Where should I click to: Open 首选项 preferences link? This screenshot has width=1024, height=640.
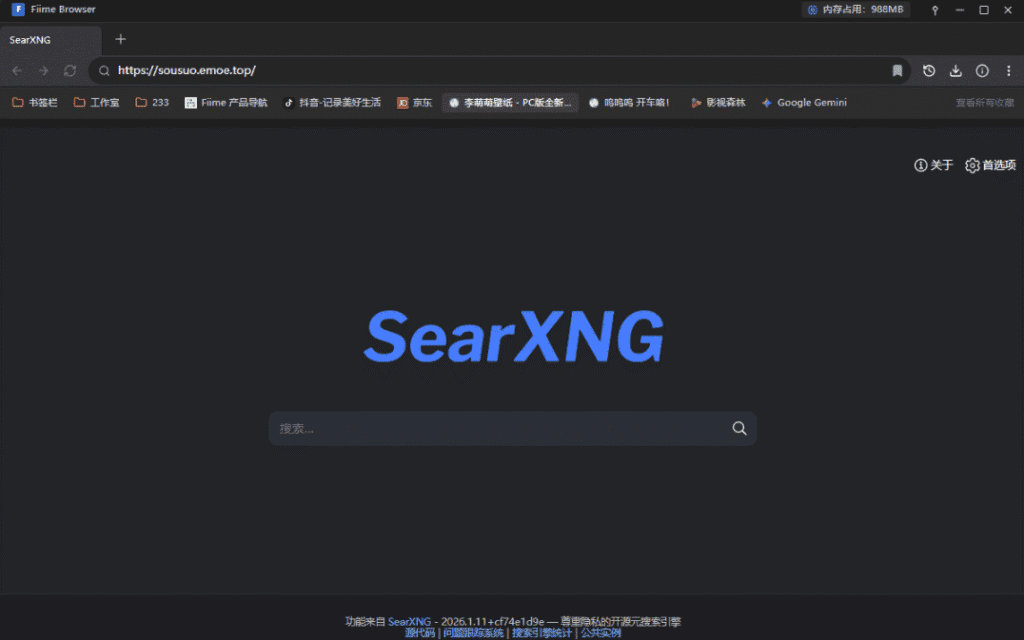[990, 165]
